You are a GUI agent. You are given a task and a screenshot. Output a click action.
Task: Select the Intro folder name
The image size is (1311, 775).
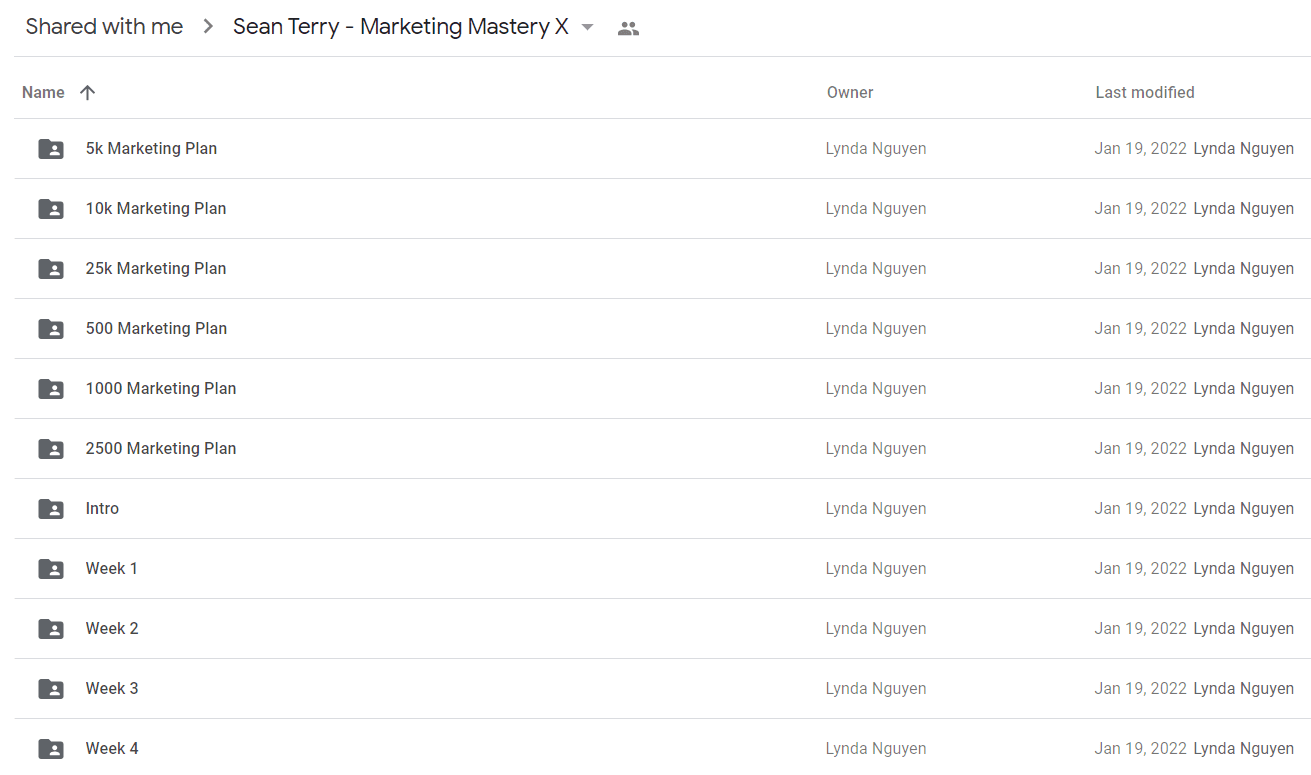point(102,508)
